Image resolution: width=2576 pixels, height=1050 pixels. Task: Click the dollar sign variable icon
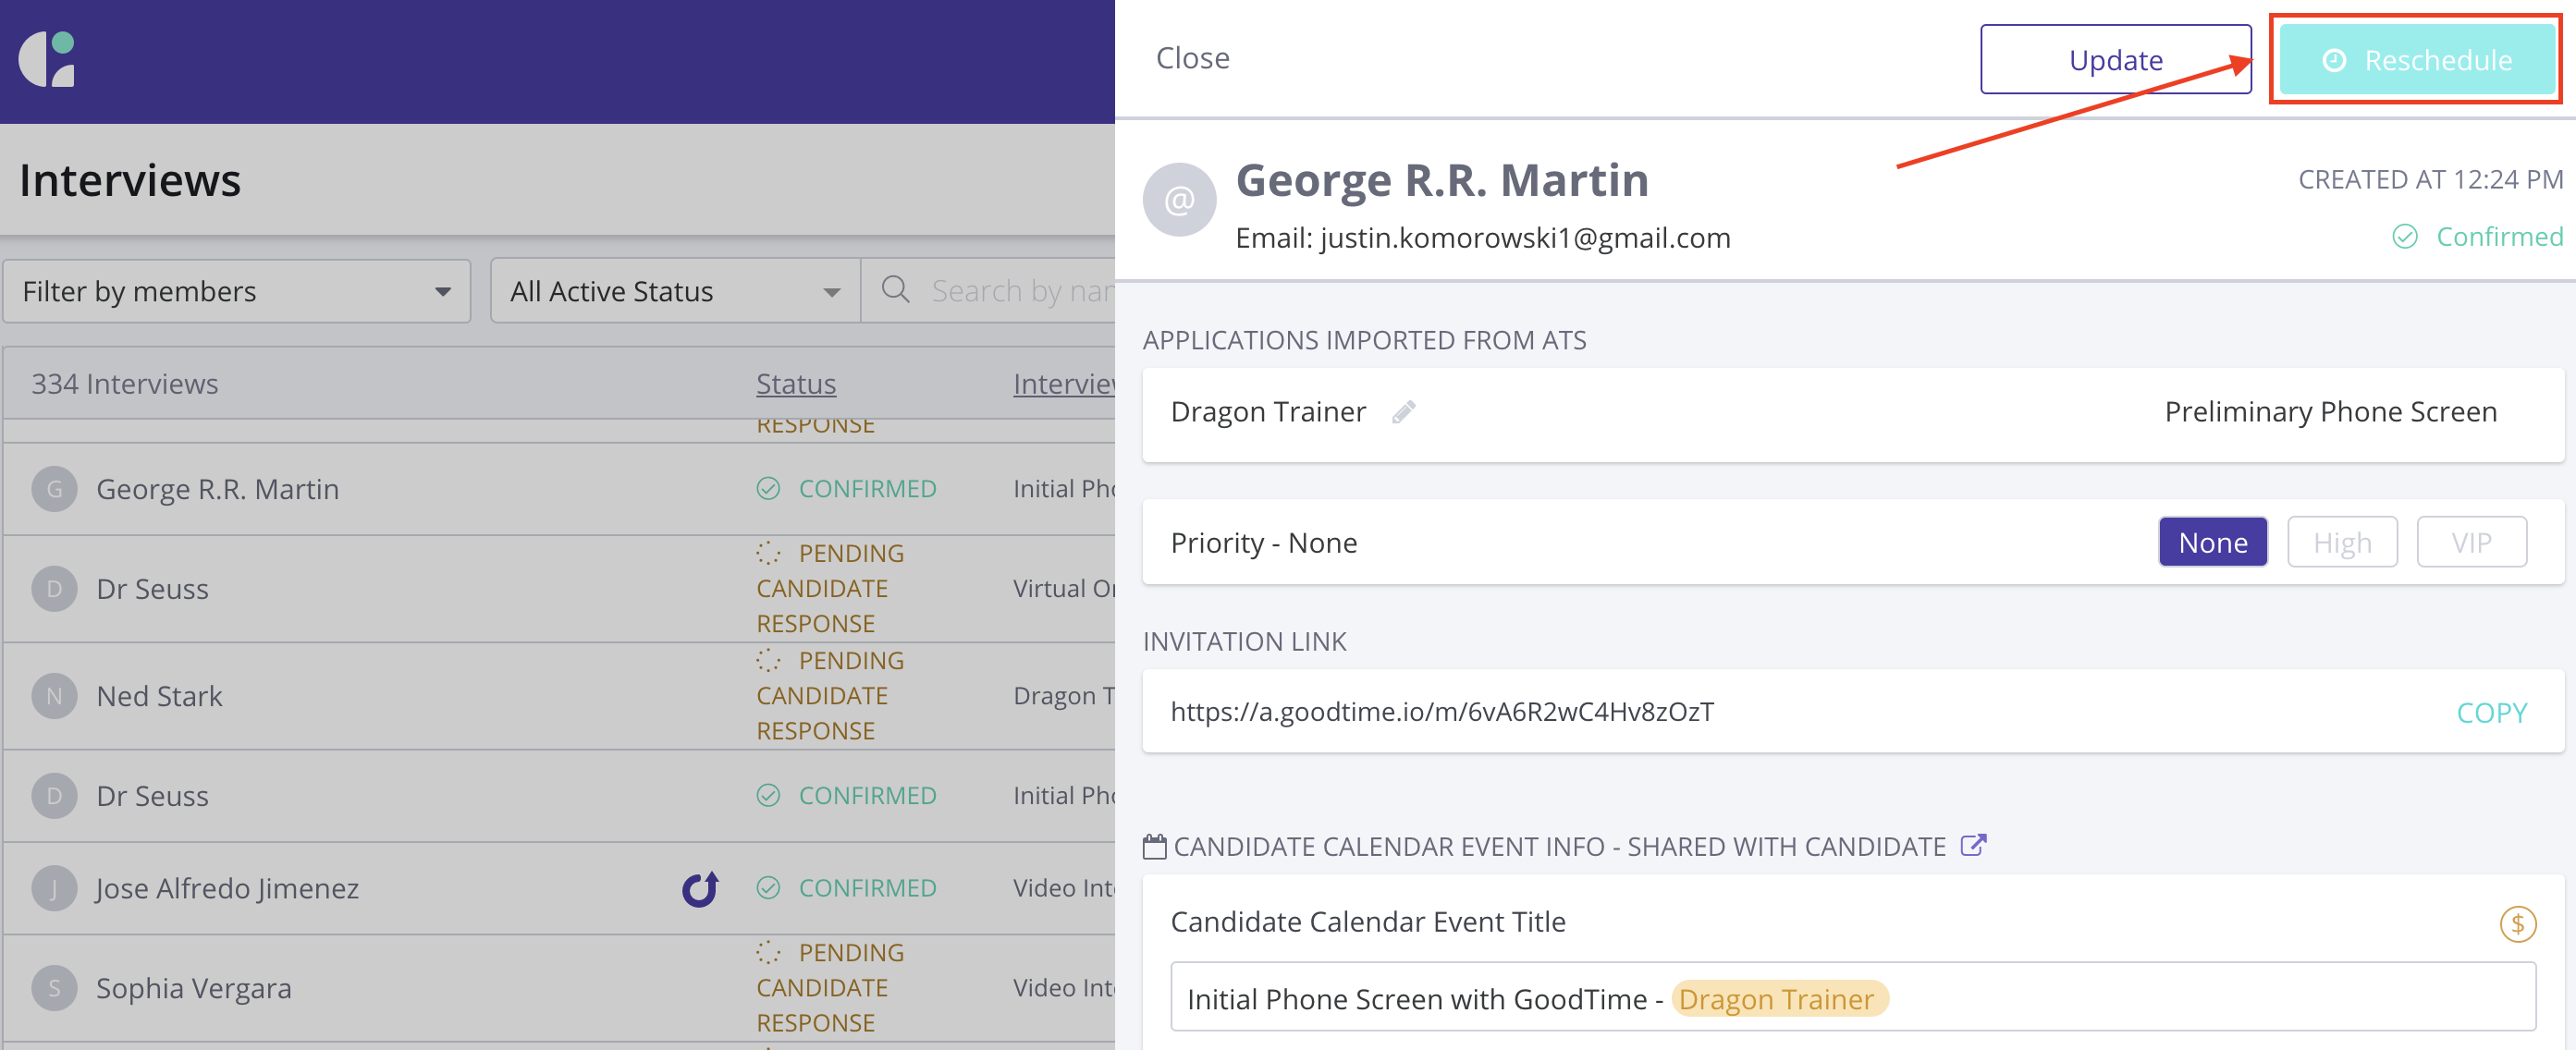pos(2517,923)
